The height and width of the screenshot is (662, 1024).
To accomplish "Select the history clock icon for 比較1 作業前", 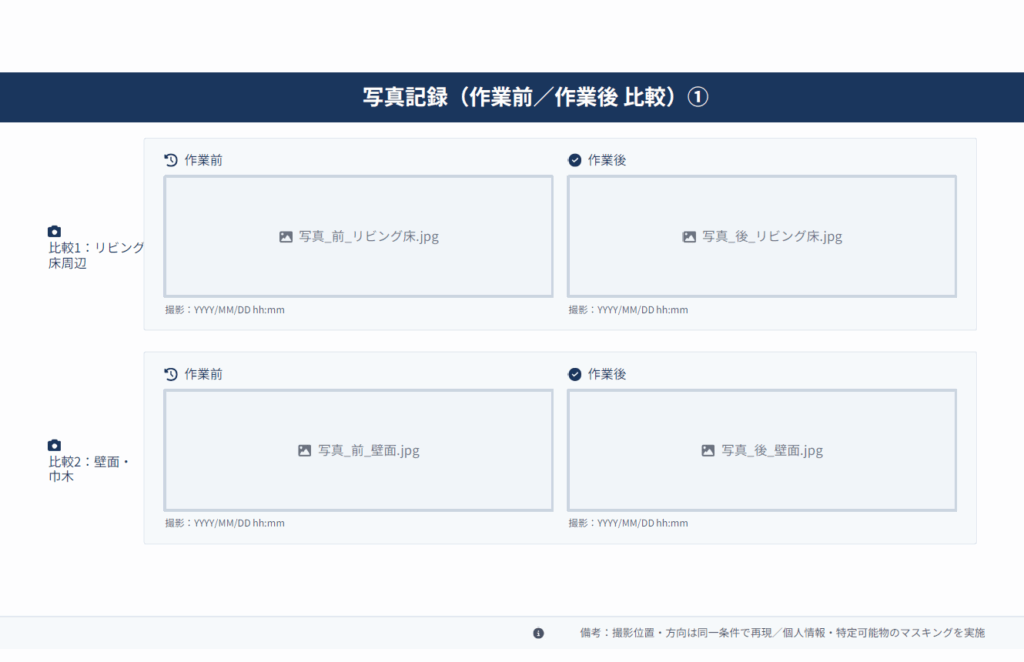I will [170, 158].
